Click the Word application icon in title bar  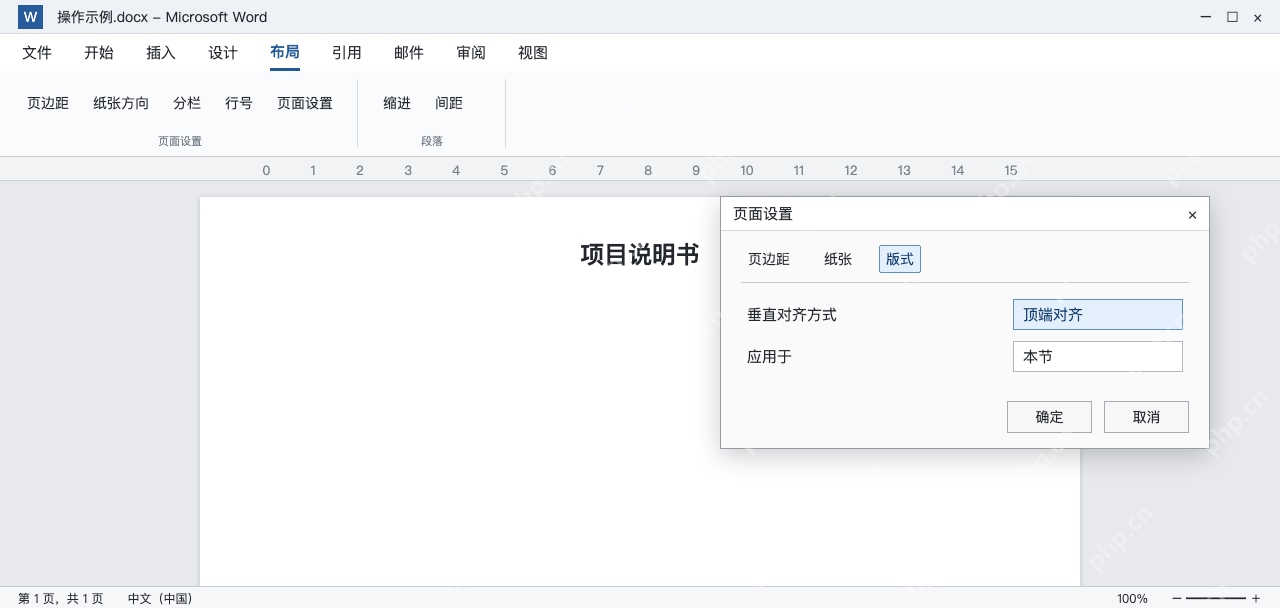pyautogui.click(x=31, y=17)
